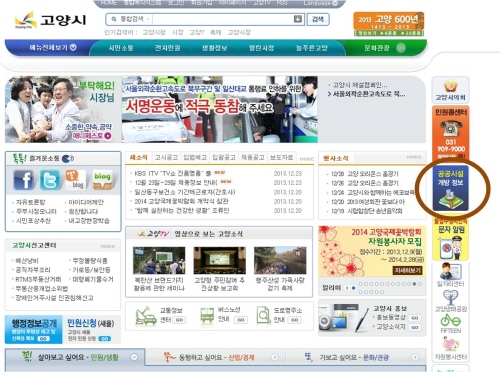500x372 pixels.
Task: Open the green blog icon
Action: pyautogui.click(x=102, y=180)
